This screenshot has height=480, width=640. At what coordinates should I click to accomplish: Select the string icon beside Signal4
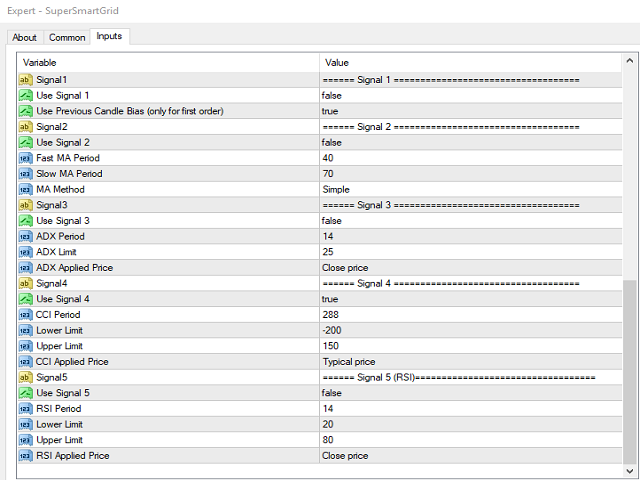point(25,283)
